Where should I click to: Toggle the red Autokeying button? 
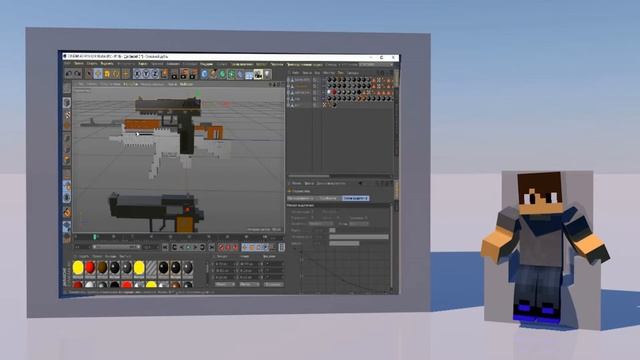(228, 247)
